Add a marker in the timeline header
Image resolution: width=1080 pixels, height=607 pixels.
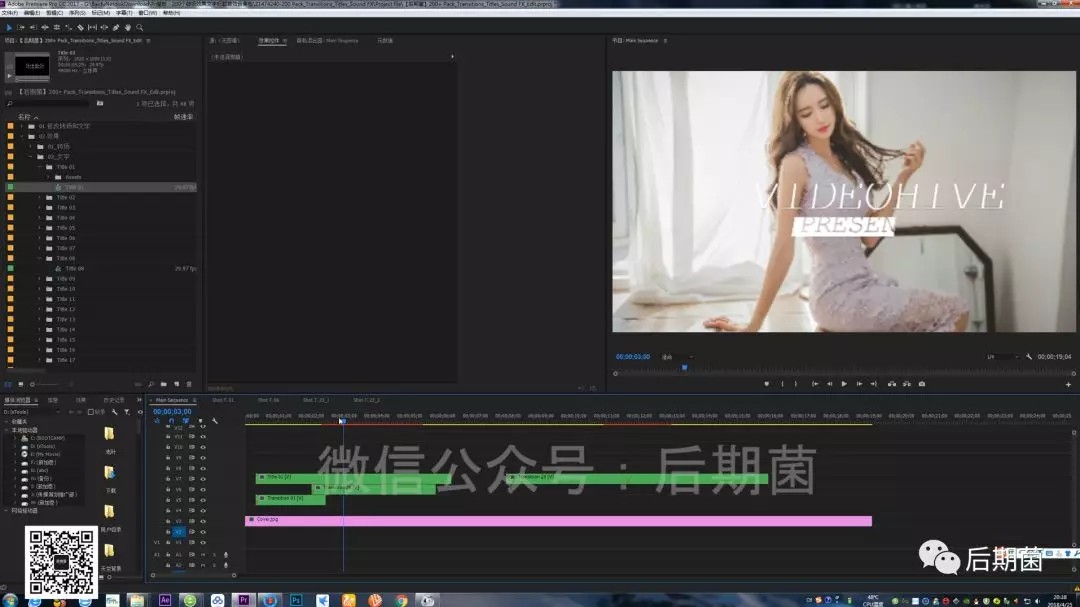click(200, 420)
